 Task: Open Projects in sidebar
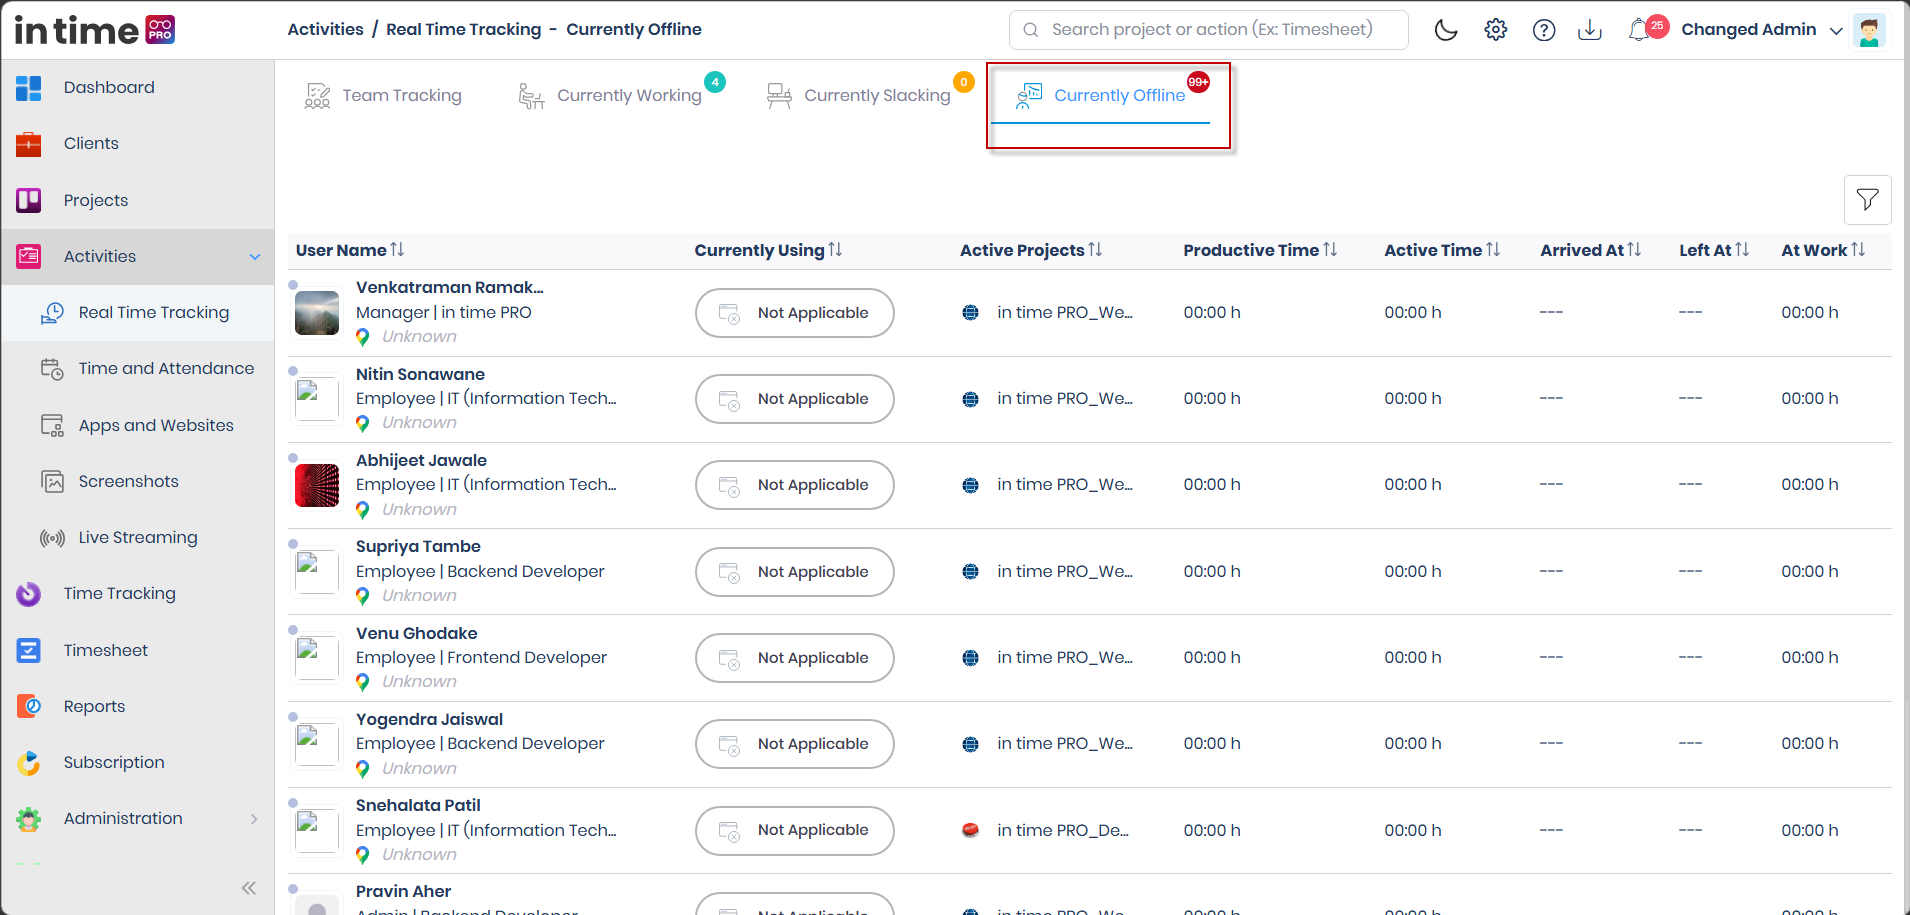tap(138, 200)
